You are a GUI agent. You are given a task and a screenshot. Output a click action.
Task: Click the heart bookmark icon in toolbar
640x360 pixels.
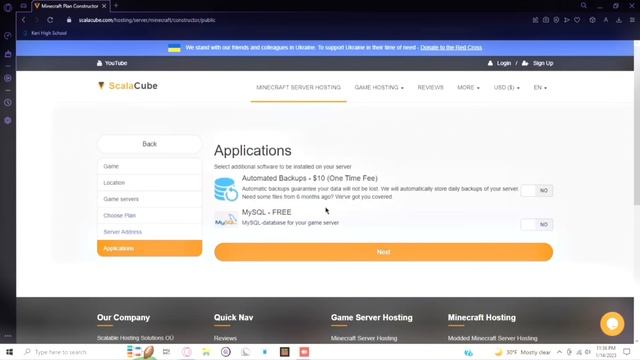pyautogui.click(x=577, y=20)
